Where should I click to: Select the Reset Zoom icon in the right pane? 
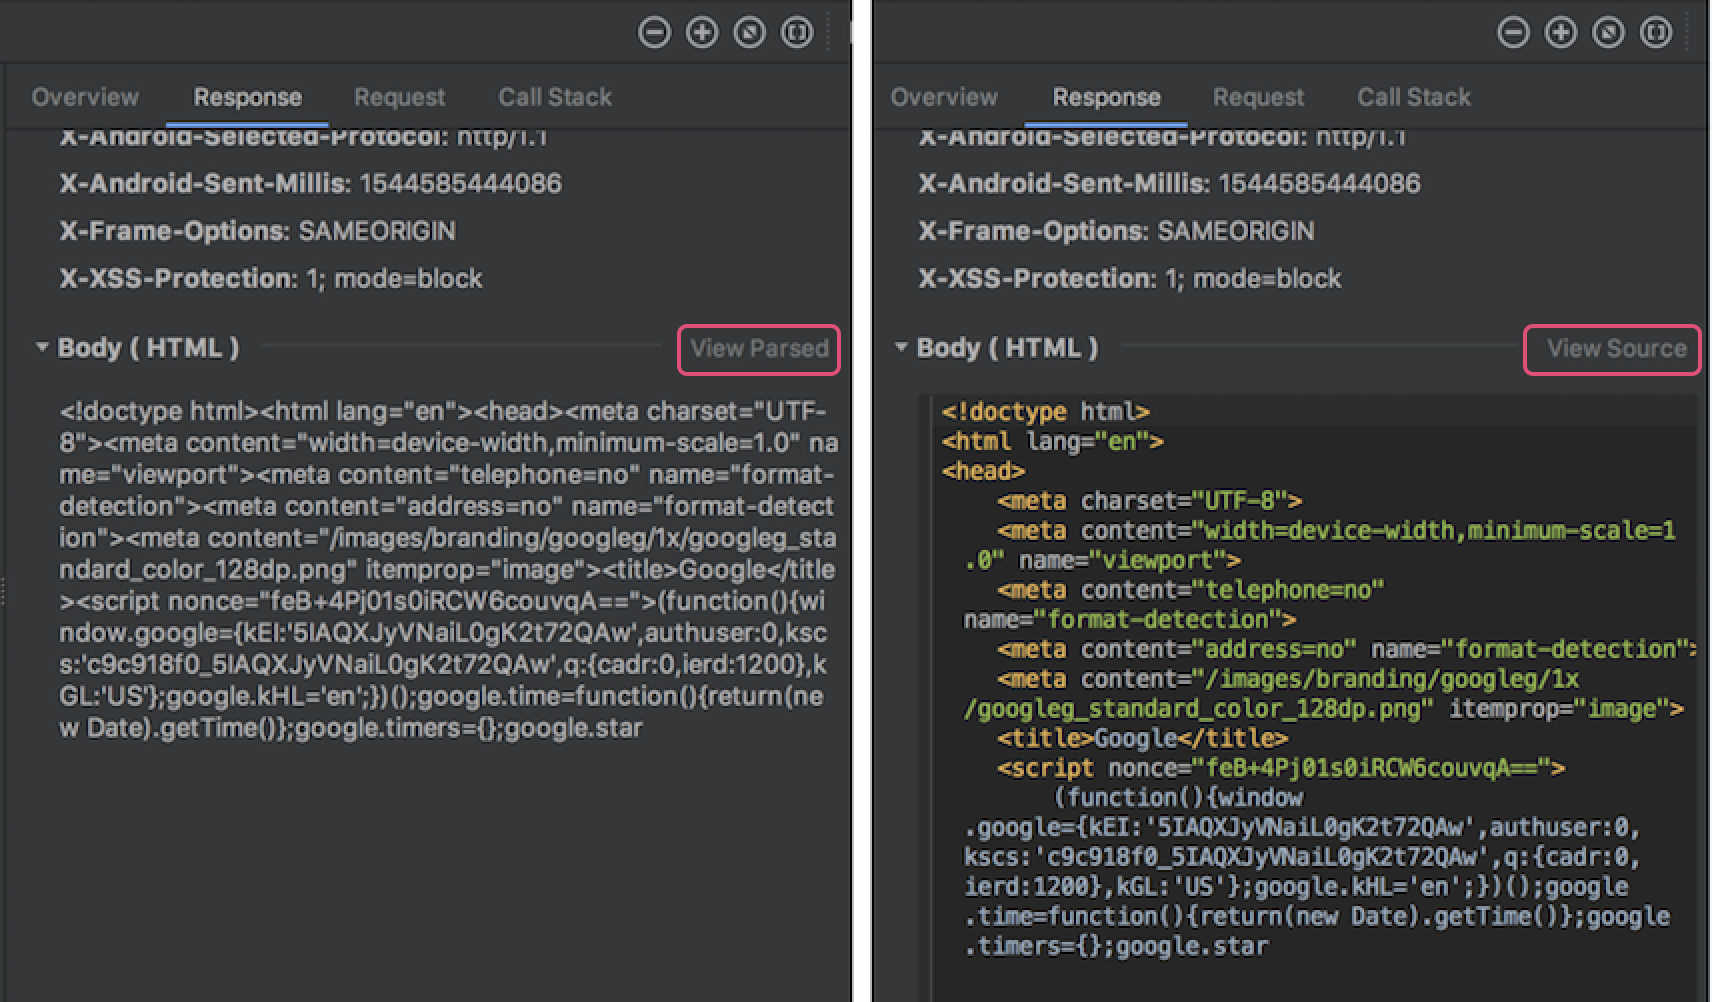pyautogui.click(x=1607, y=31)
